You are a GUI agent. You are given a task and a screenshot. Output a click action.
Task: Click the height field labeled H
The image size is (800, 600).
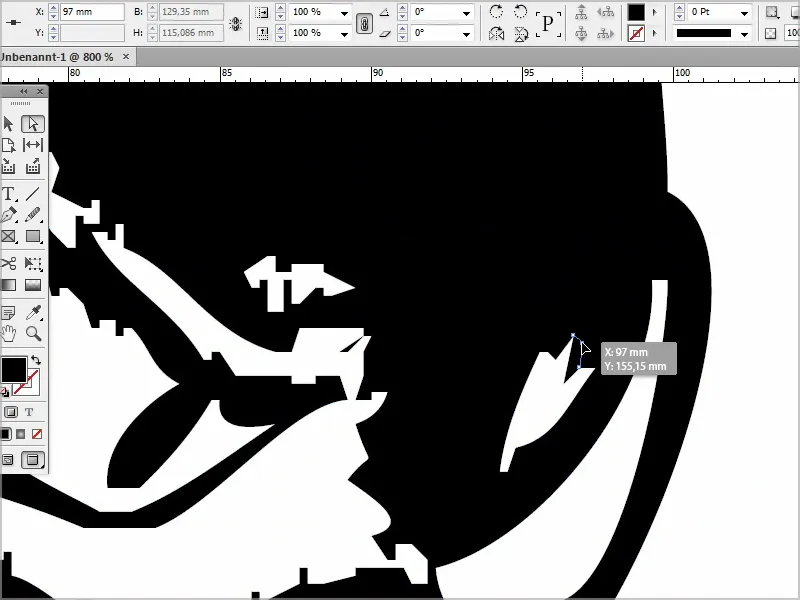point(191,33)
